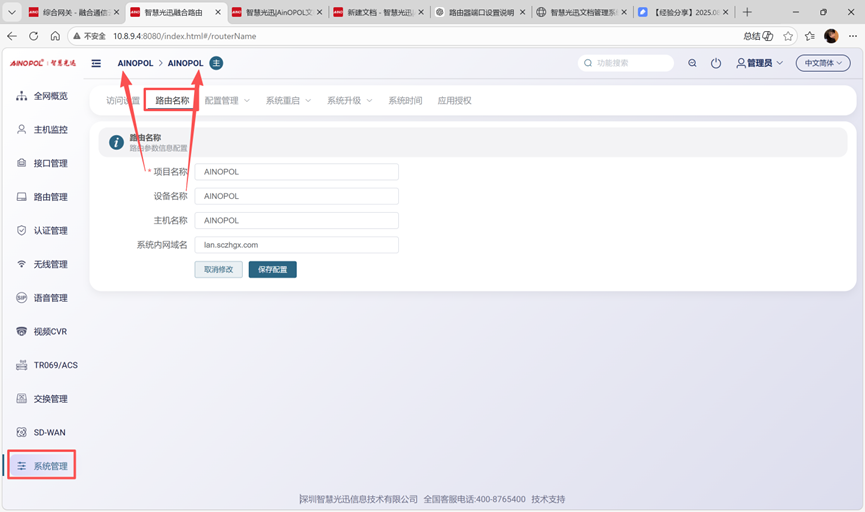Open the 管理员 user dropdown
865x512 pixels.
pos(760,63)
